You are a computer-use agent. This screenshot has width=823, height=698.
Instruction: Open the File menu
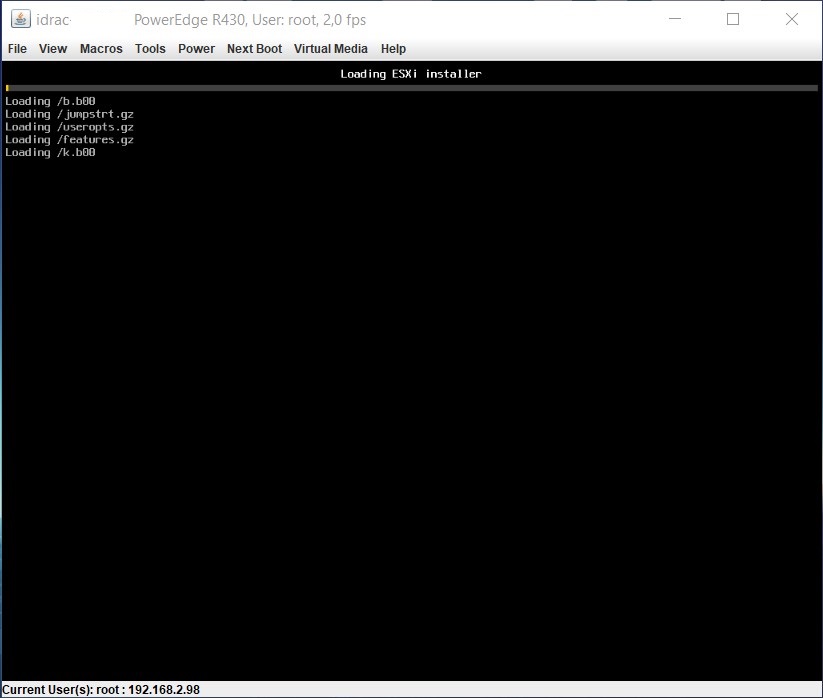[x=17, y=49]
